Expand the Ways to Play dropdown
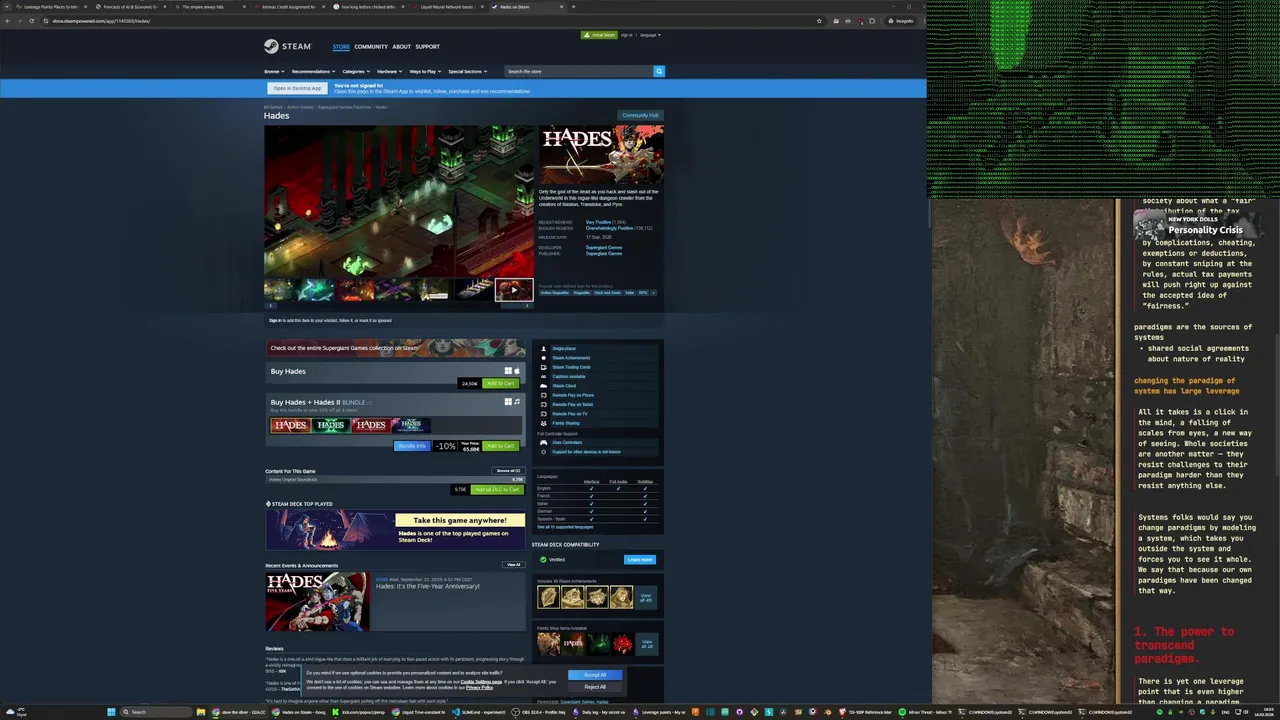Viewport: 1280px width, 720px height. coord(425,71)
